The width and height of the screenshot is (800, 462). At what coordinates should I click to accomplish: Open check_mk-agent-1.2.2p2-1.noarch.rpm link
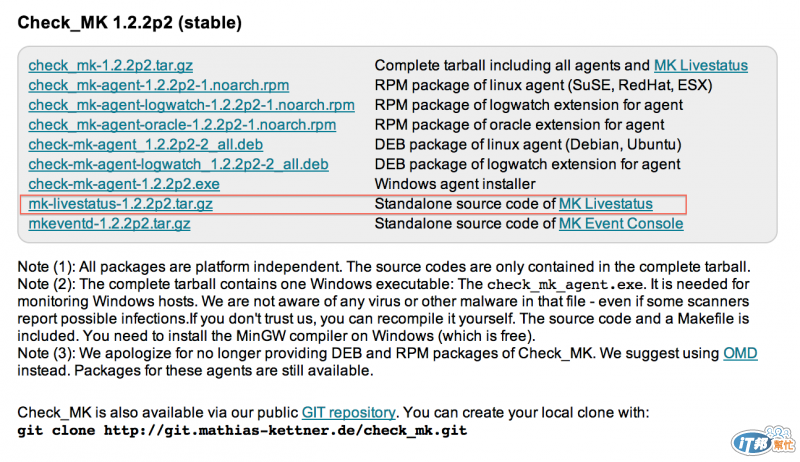(x=159, y=85)
